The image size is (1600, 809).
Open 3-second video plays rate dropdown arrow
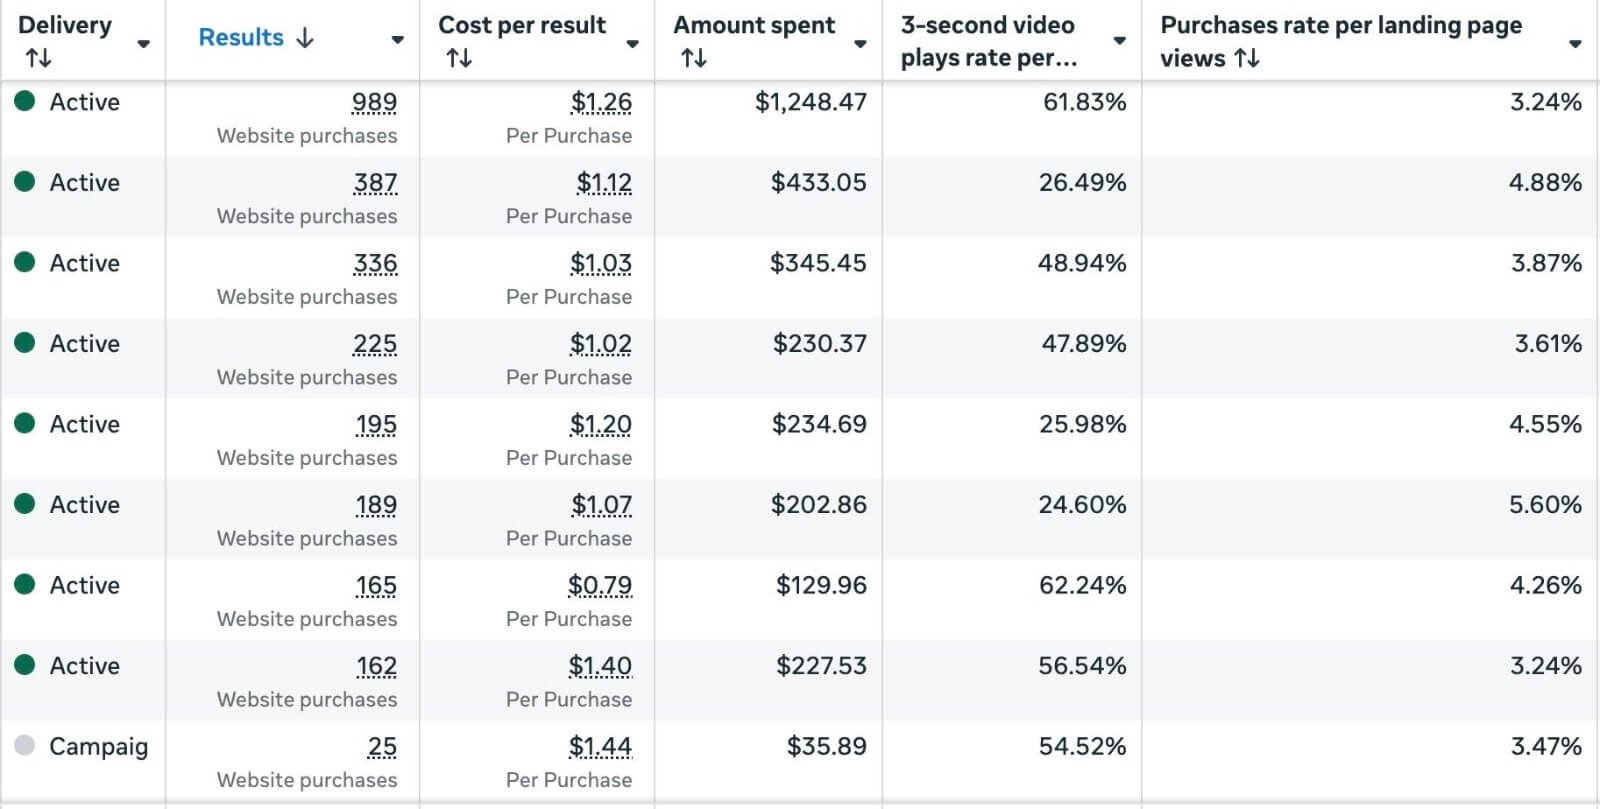pos(1119,41)
